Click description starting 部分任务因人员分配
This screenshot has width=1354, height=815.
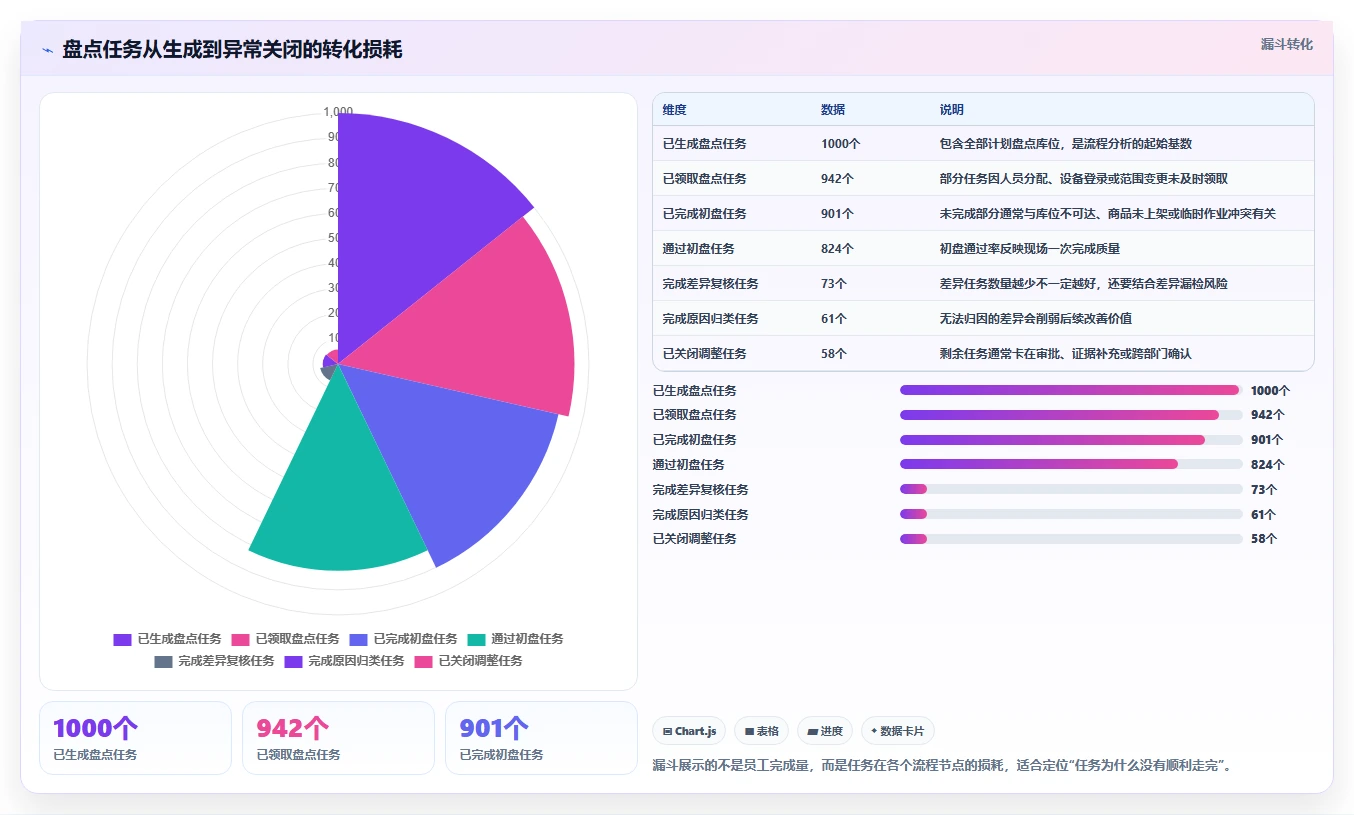[x=1083, y=179]
